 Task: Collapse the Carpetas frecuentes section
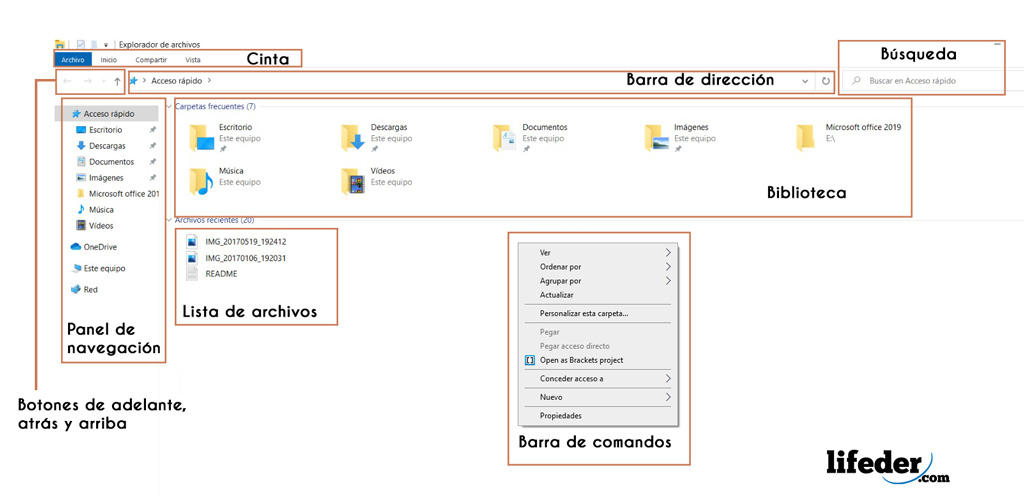click(168, 106)
